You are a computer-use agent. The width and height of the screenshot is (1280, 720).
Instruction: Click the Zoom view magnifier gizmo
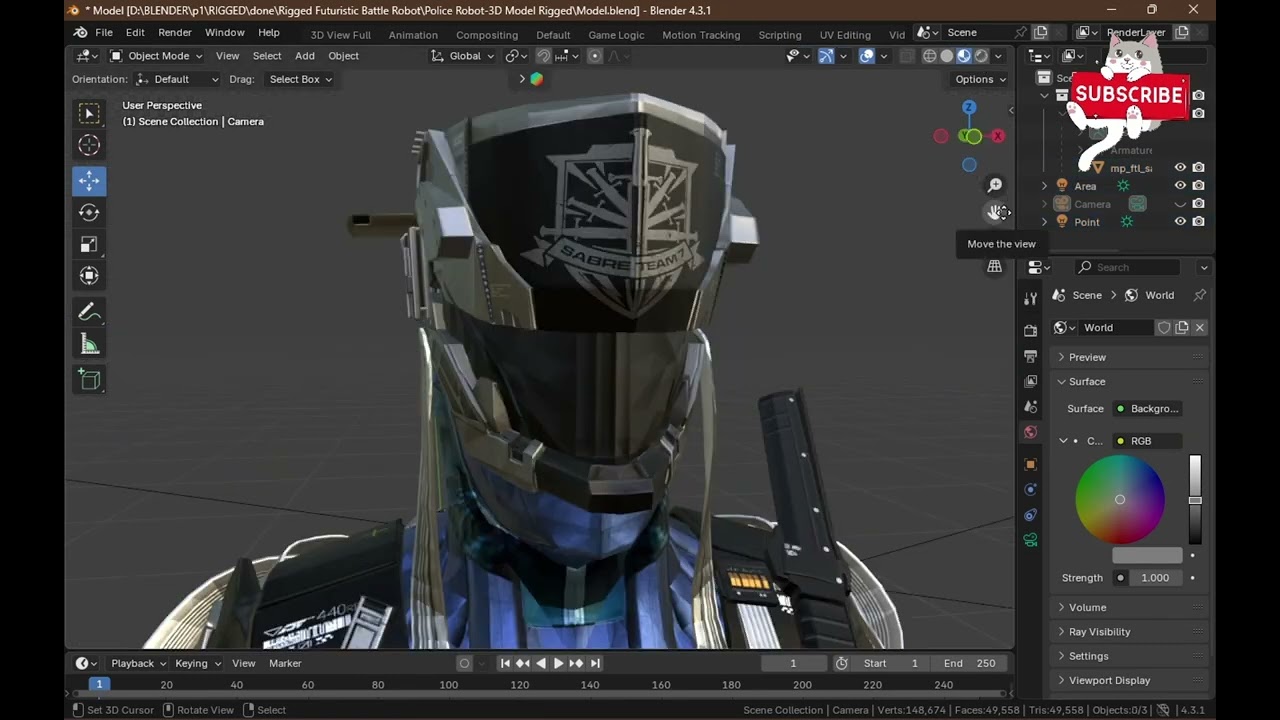[x=995, y=185]
